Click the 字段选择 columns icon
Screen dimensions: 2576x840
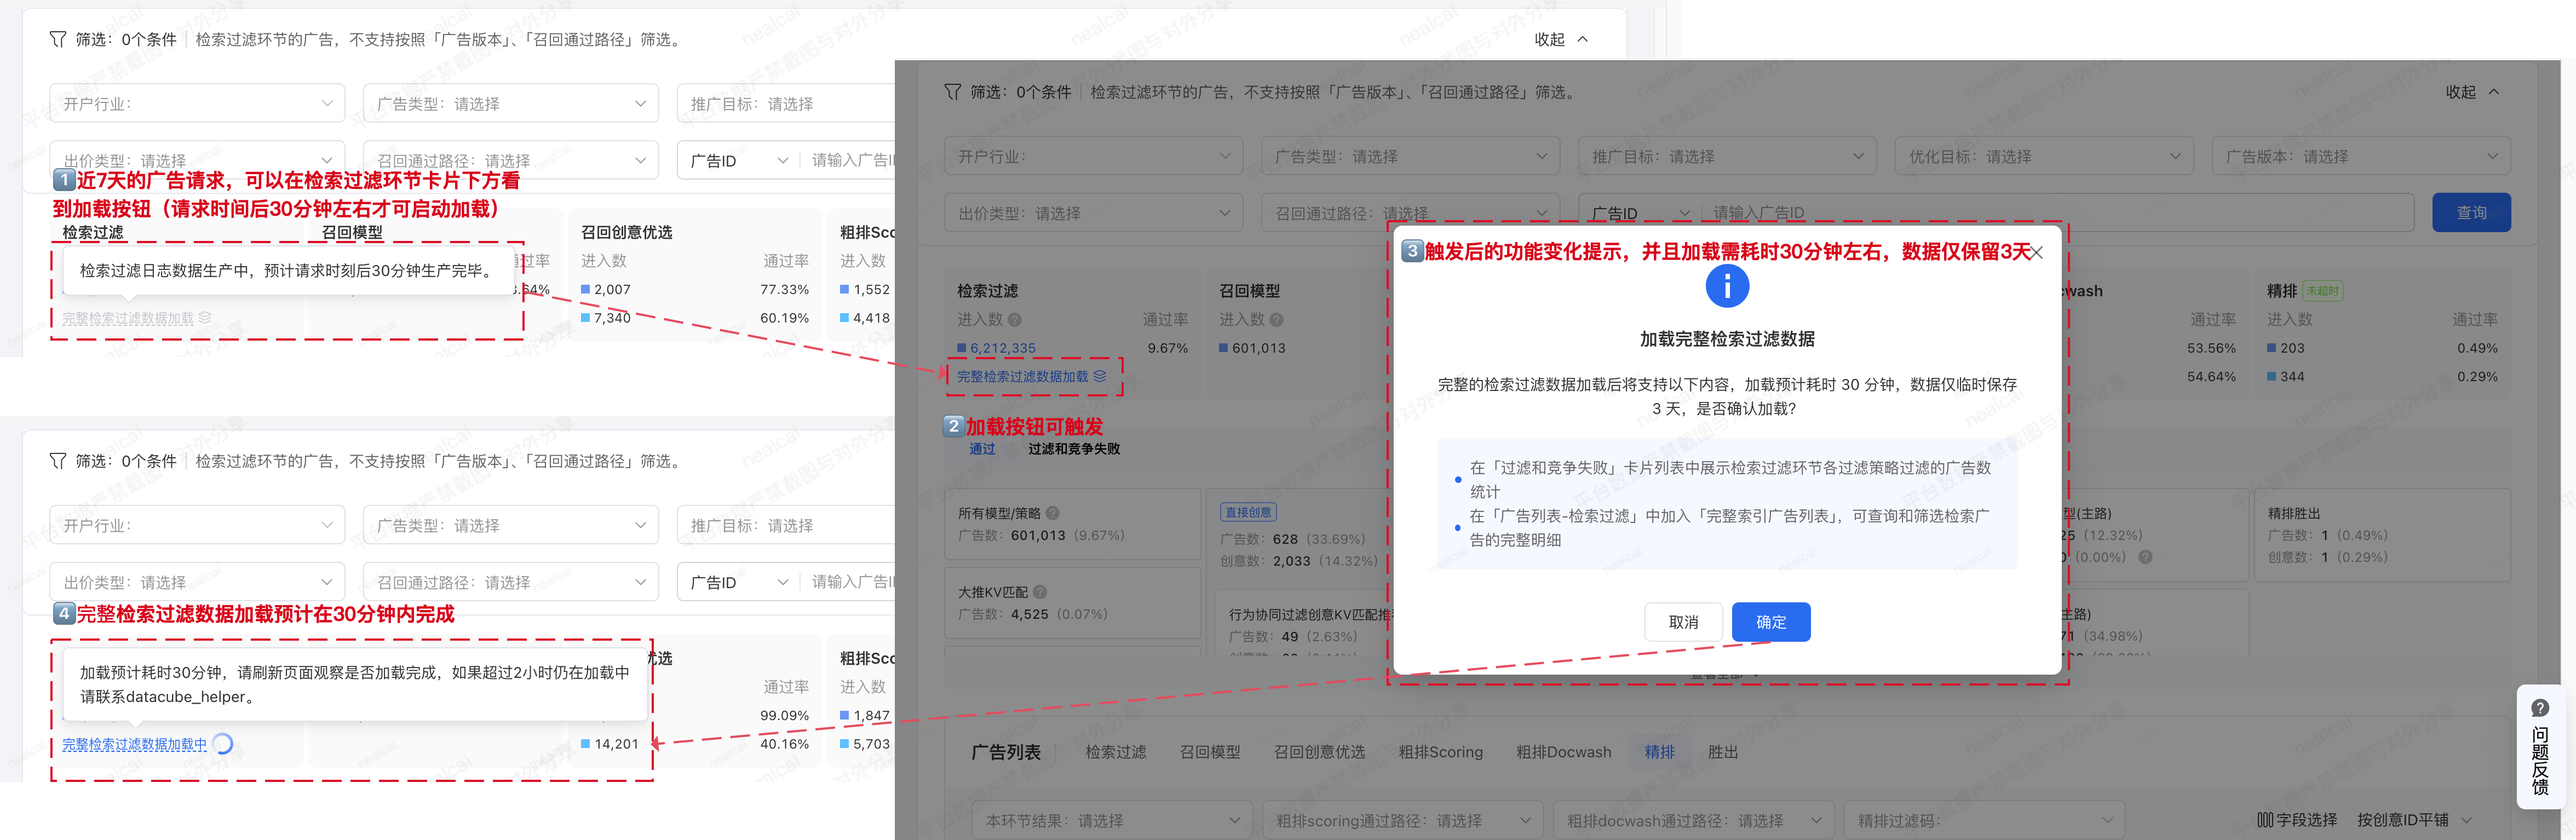[2265, 820]
